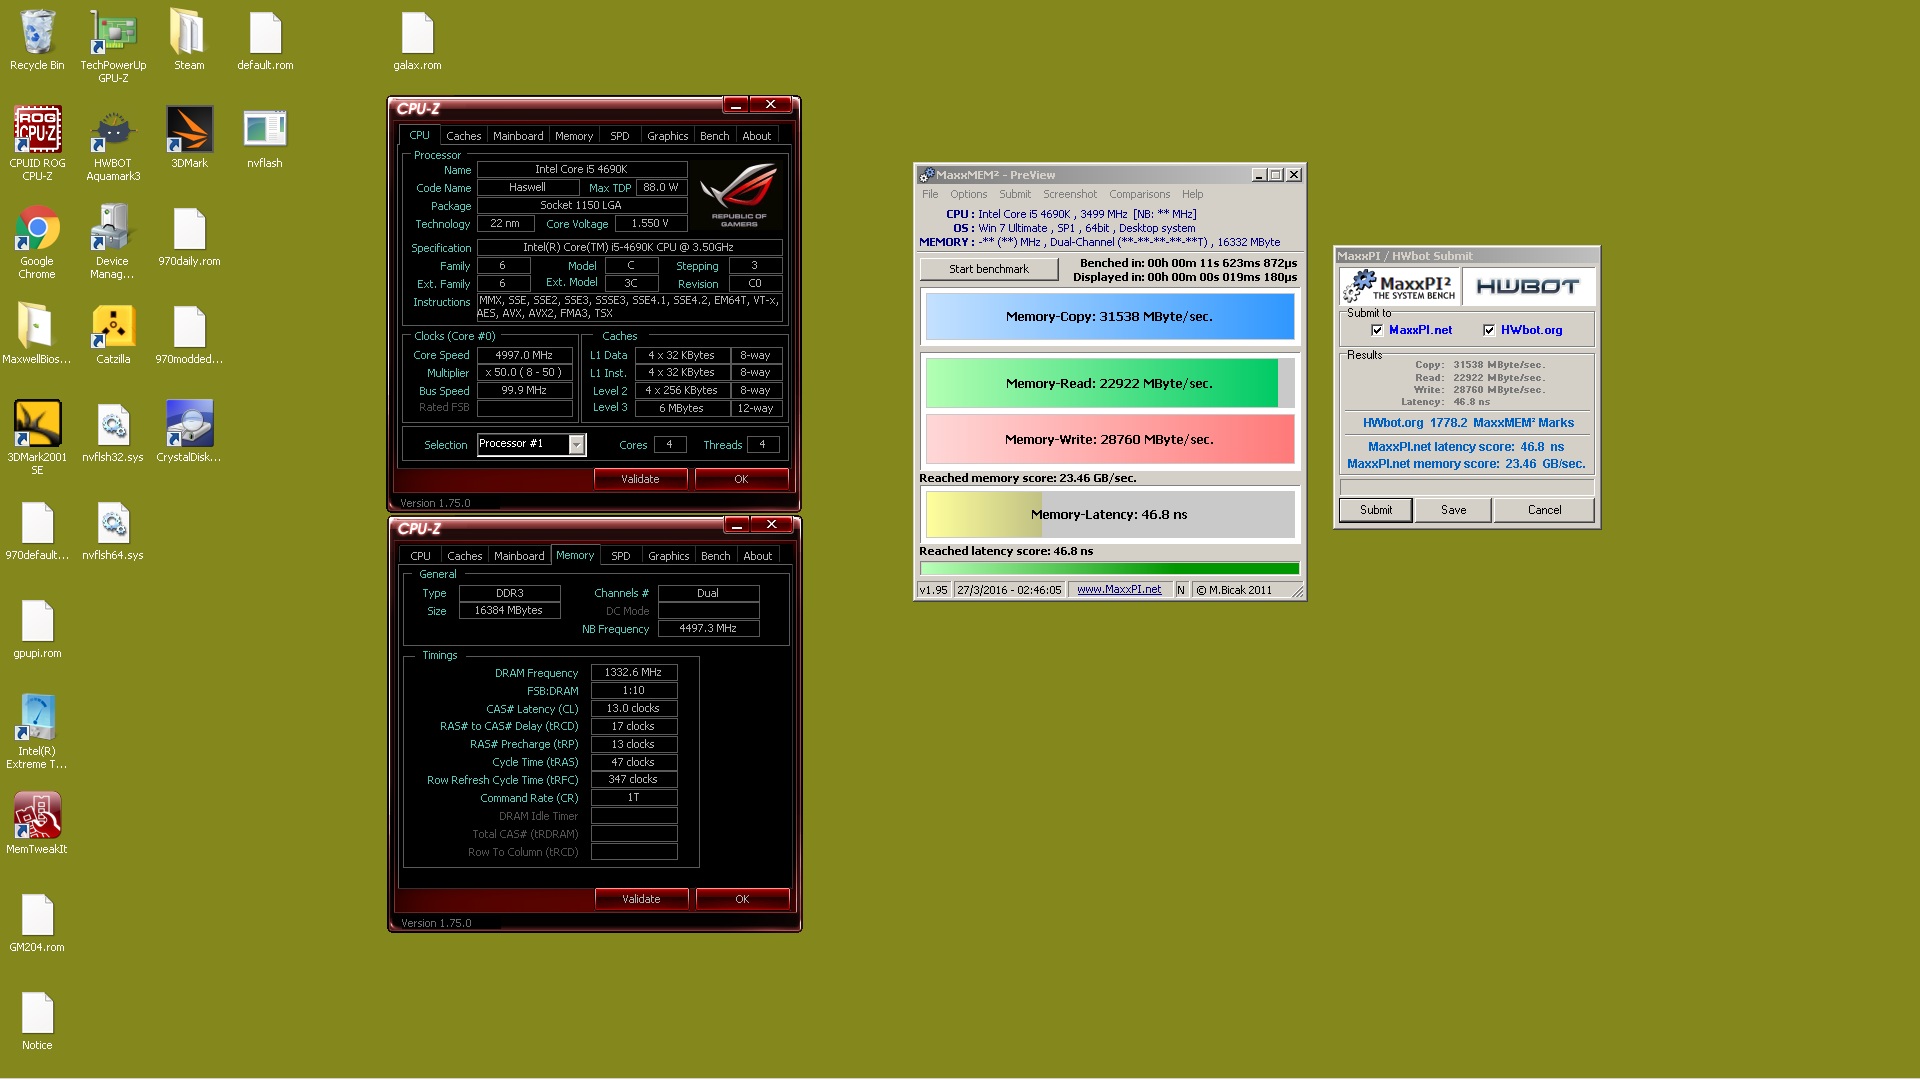Launch the 3DMark shortcut
Screen dimensions: 1920x1080
pos(189,138)
